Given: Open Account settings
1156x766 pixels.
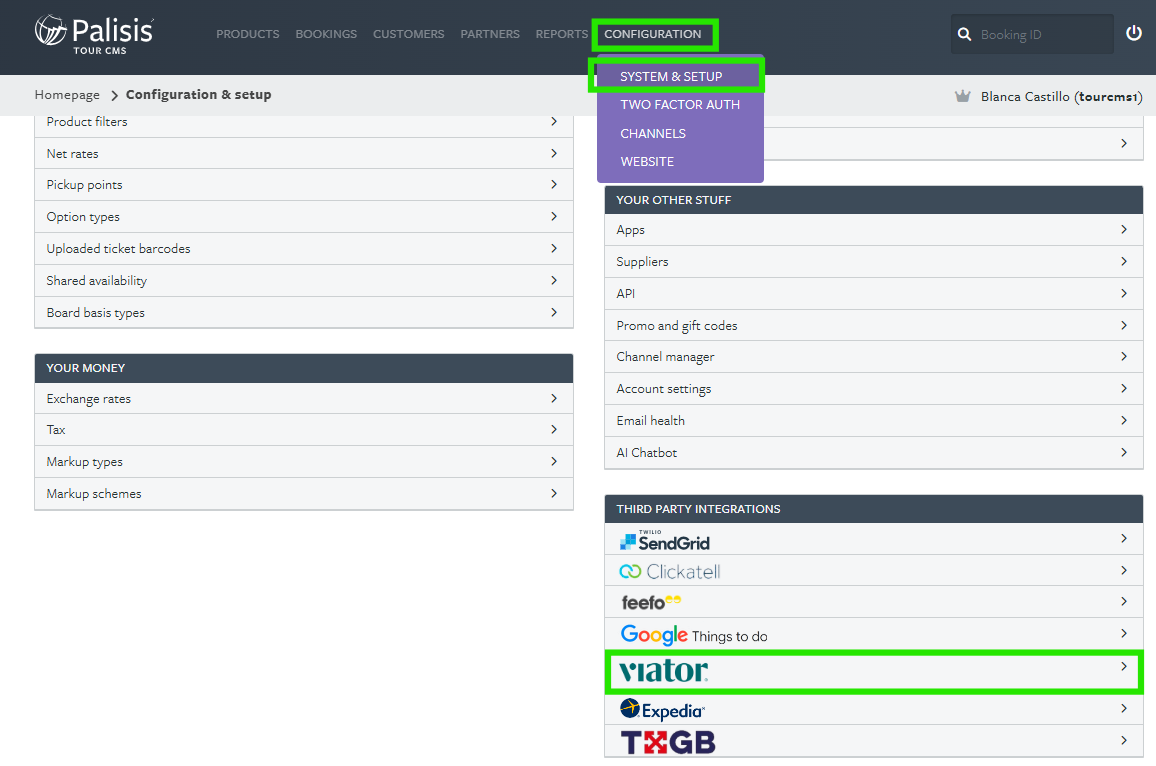Looking at the screenshot, I should pos(874,389).
